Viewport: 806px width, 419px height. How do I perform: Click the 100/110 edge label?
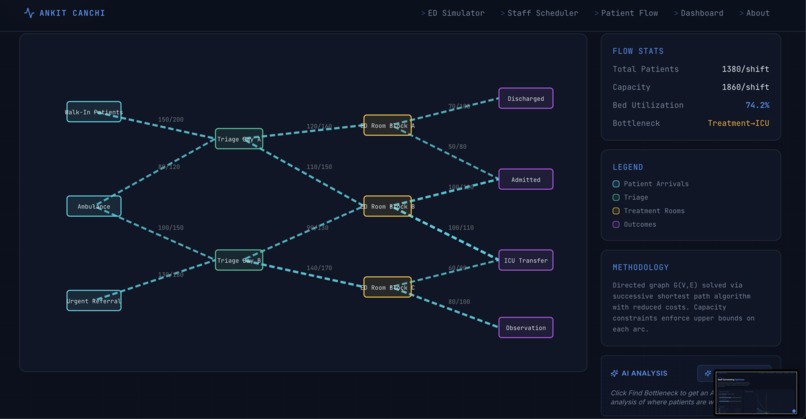coord(461,227)
